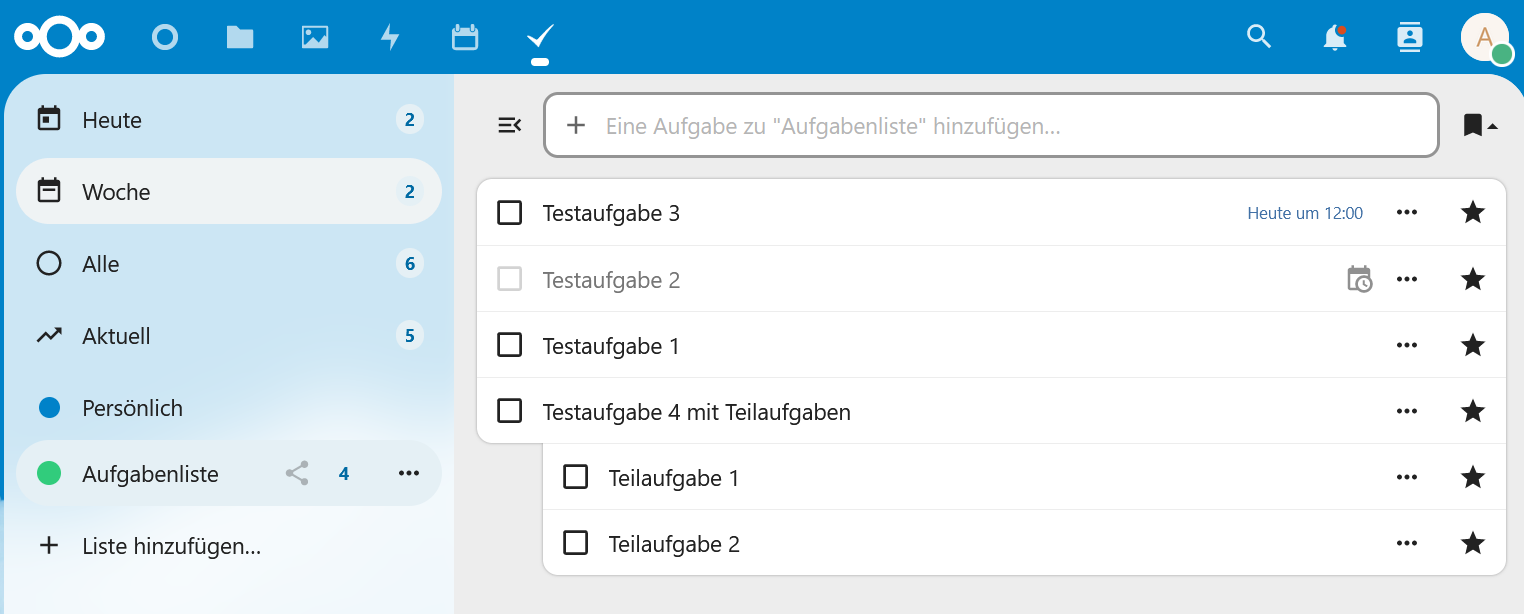Open the notifications bell
The width and height of the screenshot is (1524, 614).
(1334, 36)
